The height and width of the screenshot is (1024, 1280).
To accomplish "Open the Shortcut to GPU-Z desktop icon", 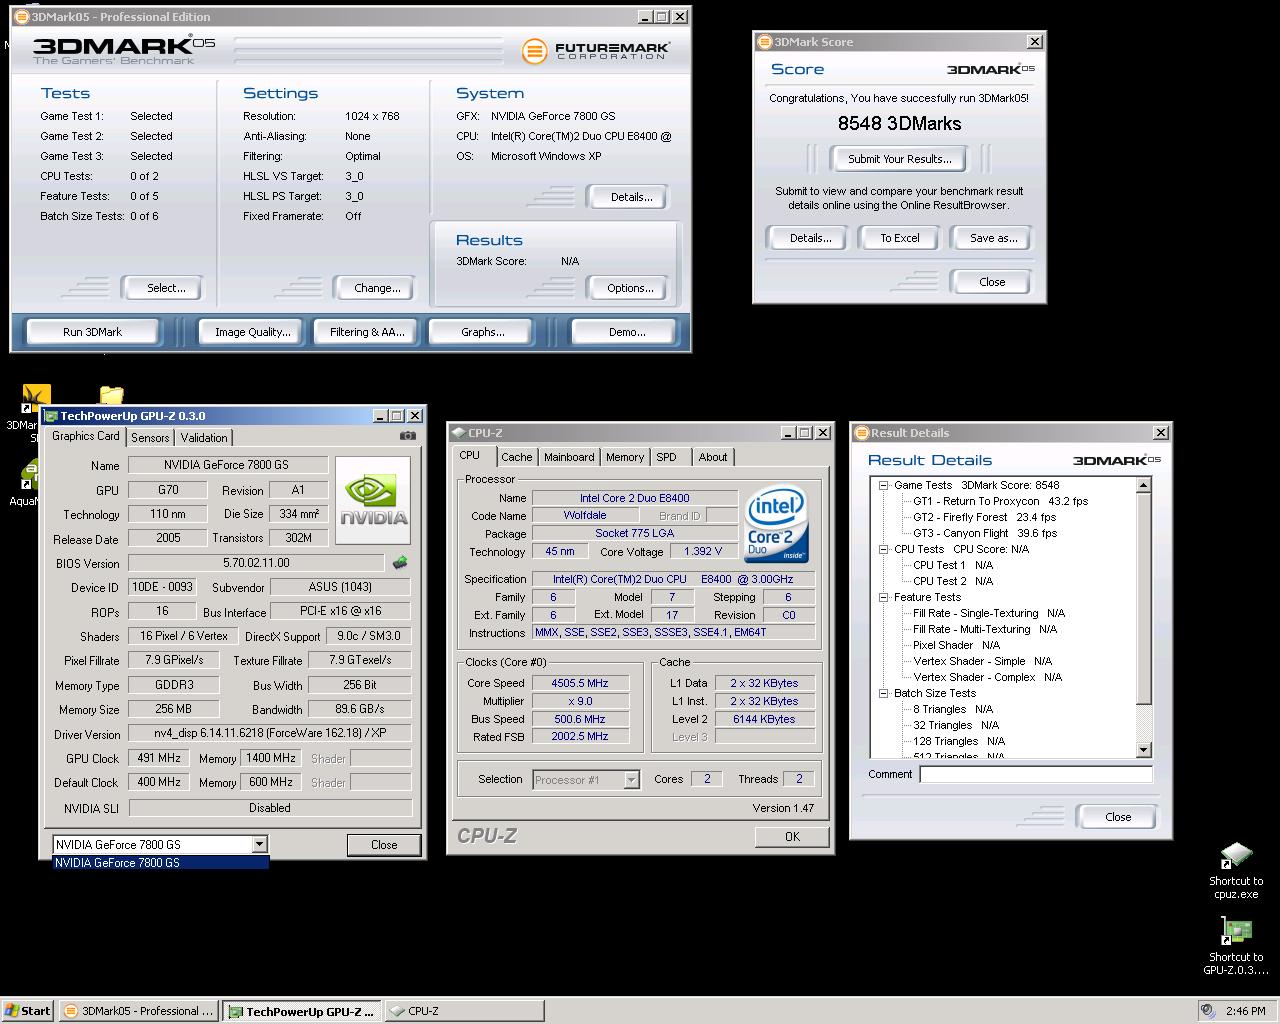I will [1236, 946].
